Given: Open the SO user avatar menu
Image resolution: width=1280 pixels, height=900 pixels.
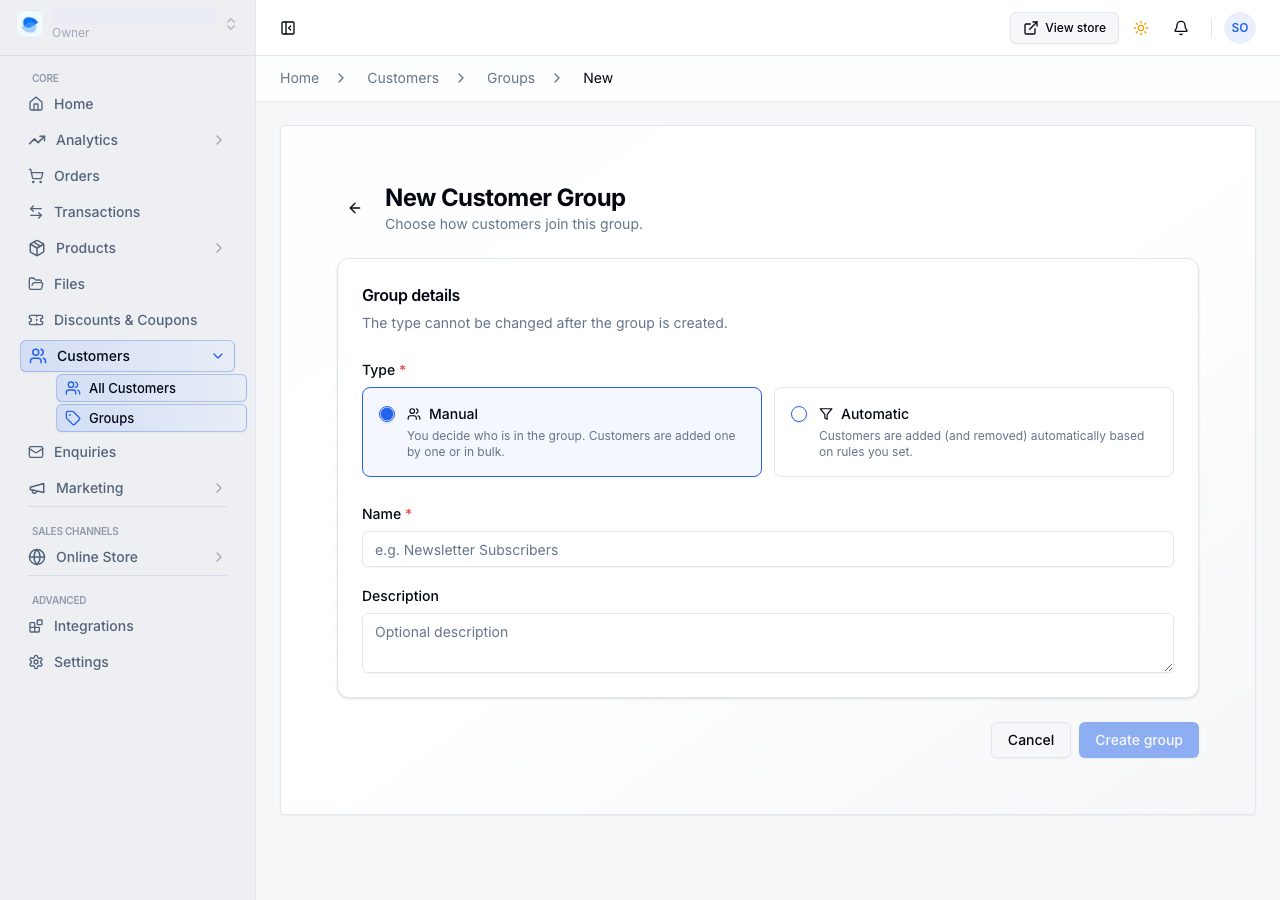Looking at the screenshot, I should 1240,28.
